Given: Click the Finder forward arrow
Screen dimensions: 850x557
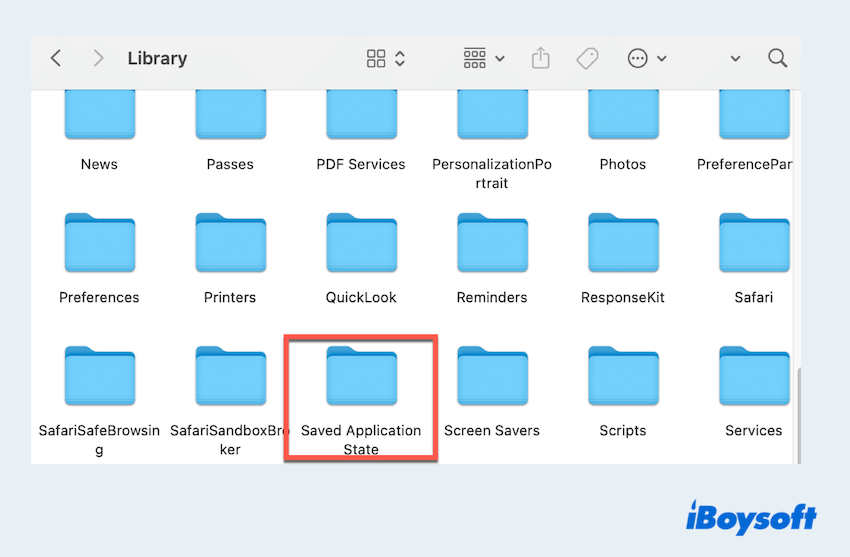Looking at the screenshot, I should 98,59.
